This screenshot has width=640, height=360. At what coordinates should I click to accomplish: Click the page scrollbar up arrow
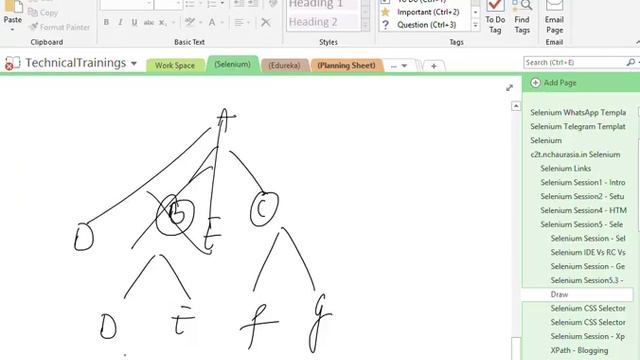[516, 106]
